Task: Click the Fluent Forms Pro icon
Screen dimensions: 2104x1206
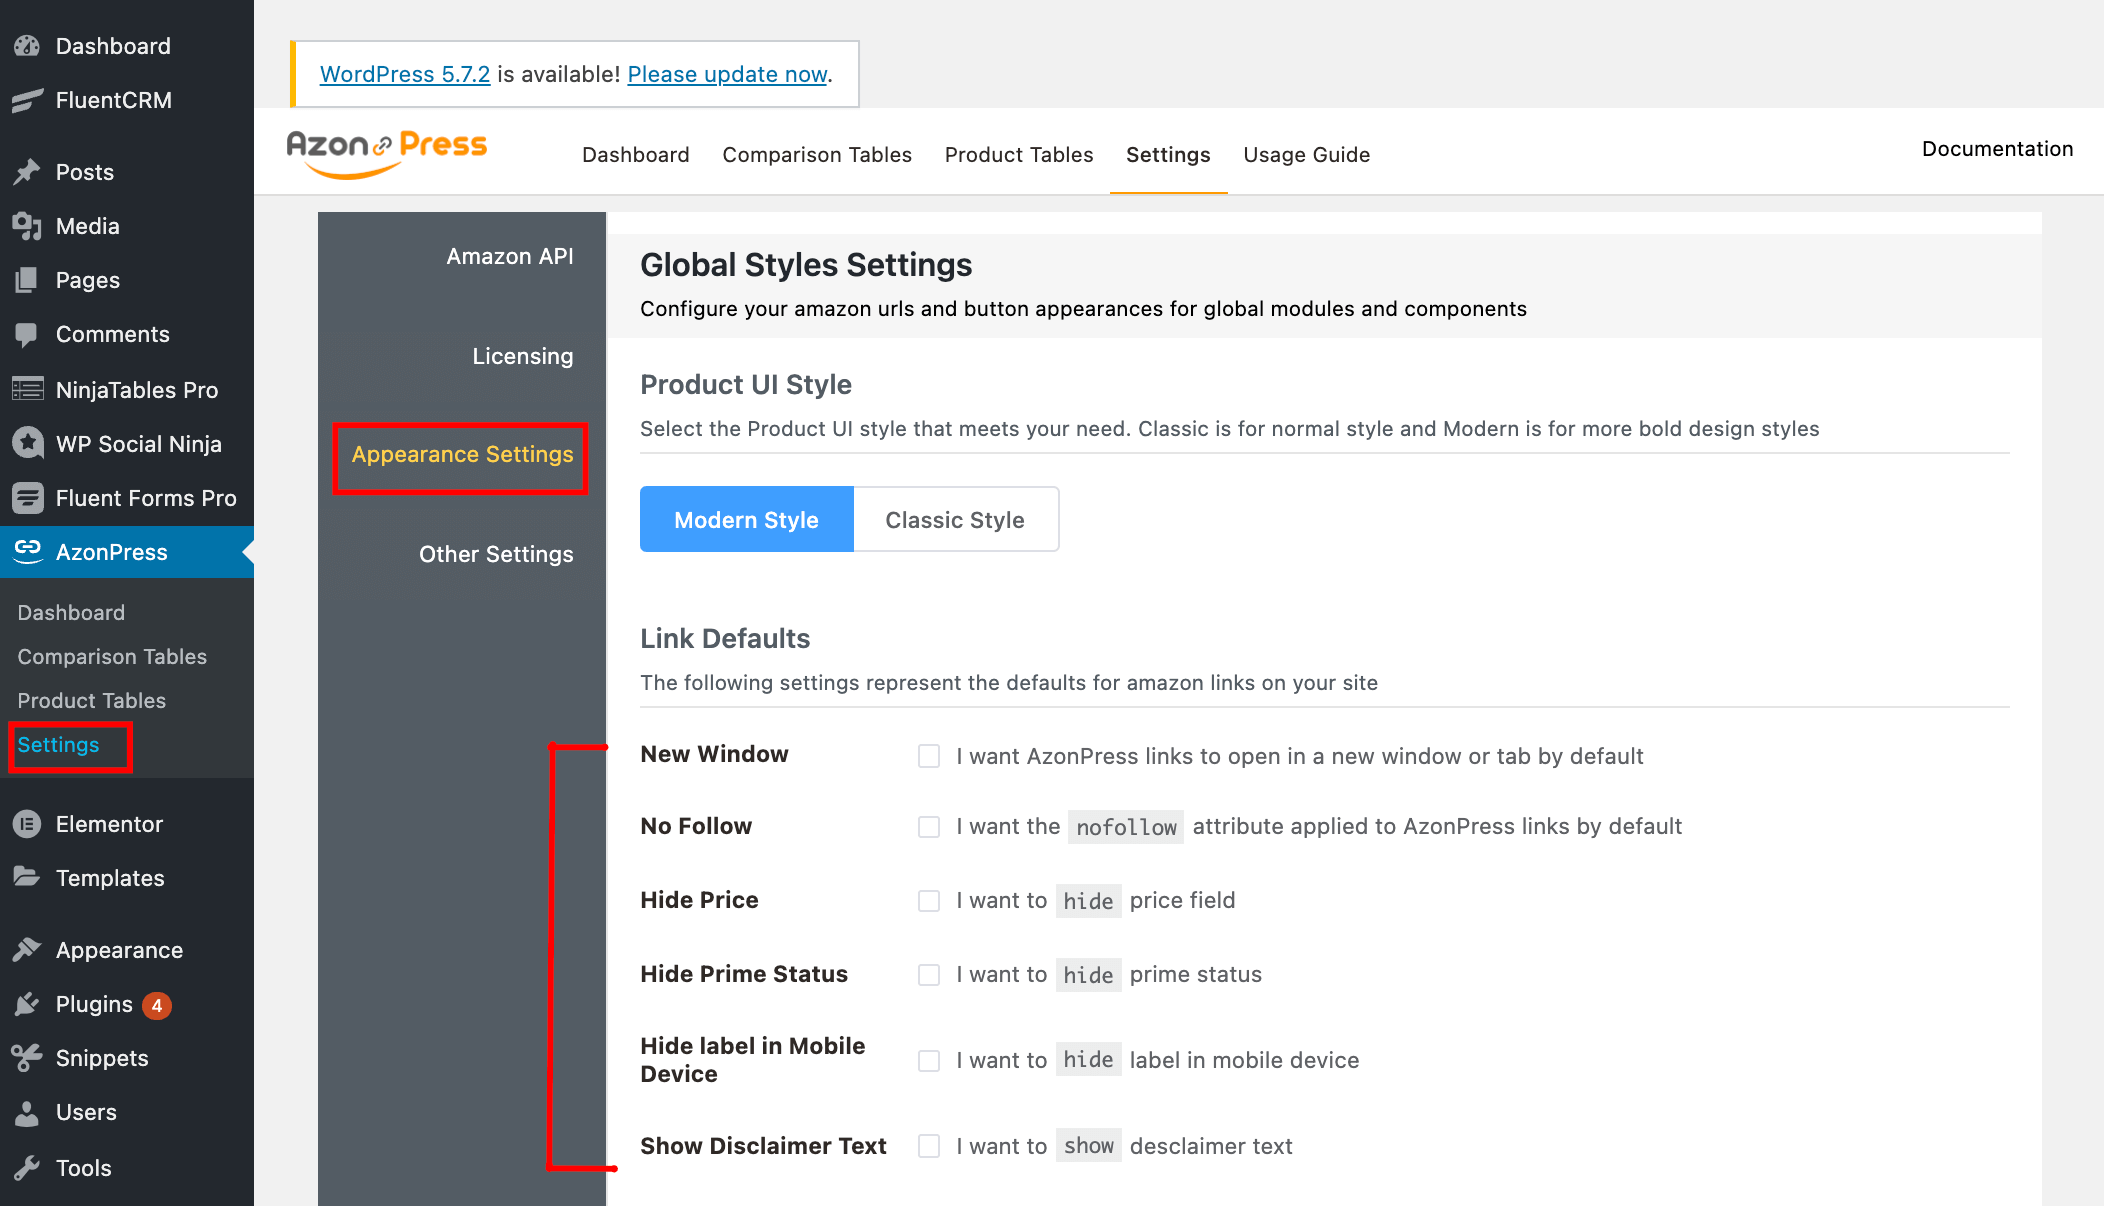Action: tap(27, 497)
